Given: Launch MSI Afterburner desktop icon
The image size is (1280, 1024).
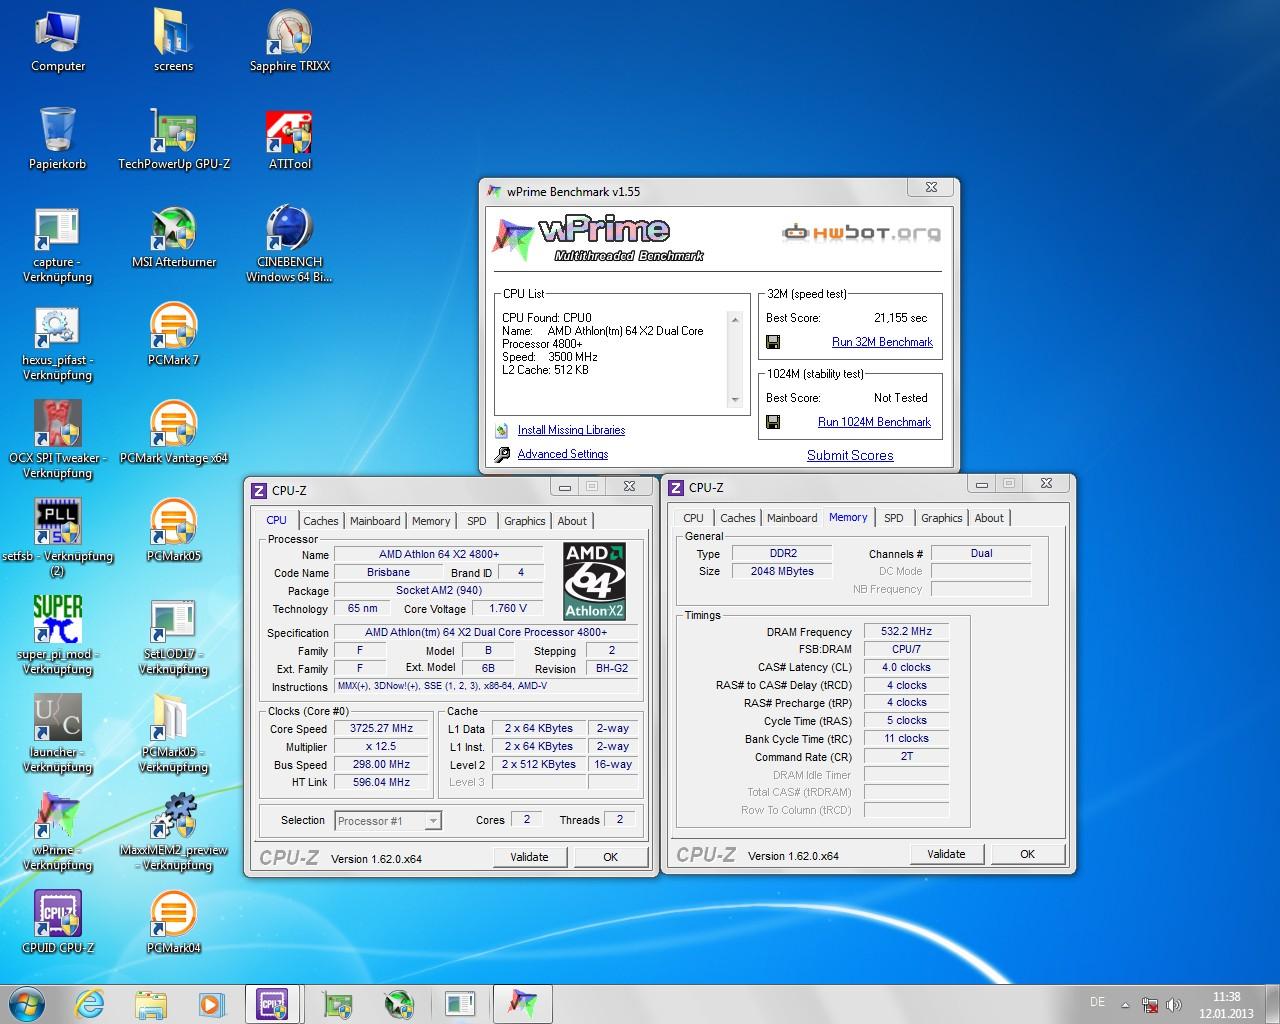Looking at the screenshot, I should click(174, 237).
